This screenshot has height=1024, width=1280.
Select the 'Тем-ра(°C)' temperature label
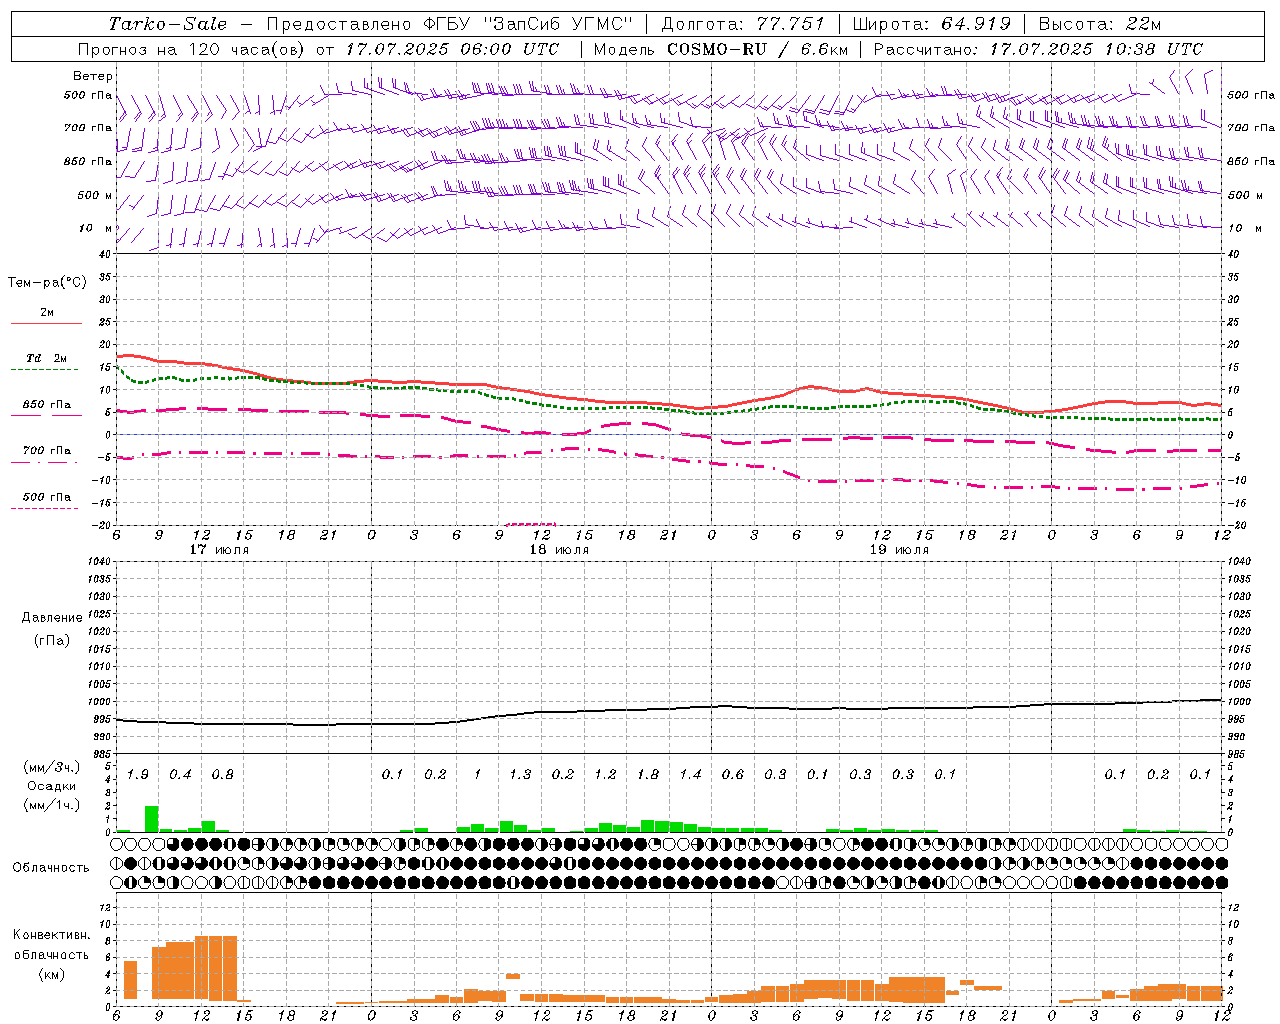coord(47,283)
